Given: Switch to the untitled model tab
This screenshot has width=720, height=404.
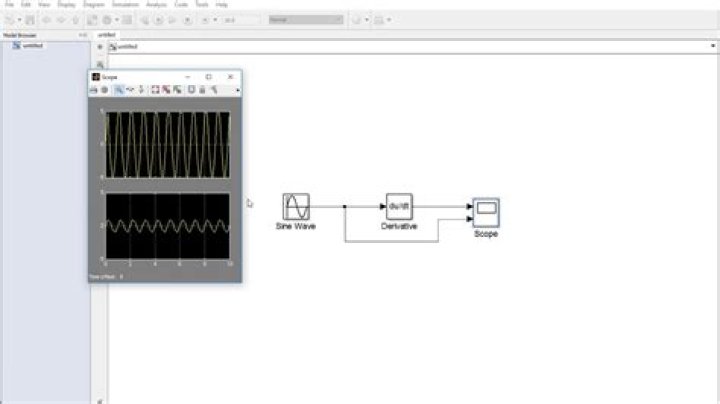Looking at the screenshot, I should (107, 35).
